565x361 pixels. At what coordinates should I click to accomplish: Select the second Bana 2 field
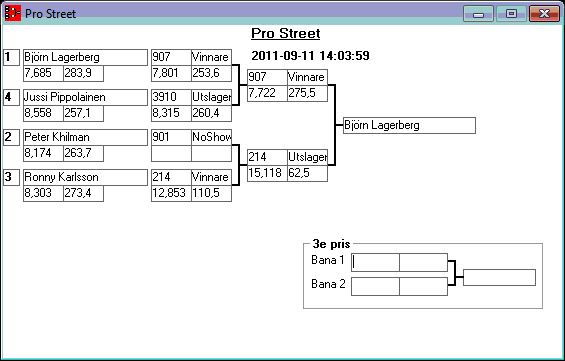[x=424, y=286]
